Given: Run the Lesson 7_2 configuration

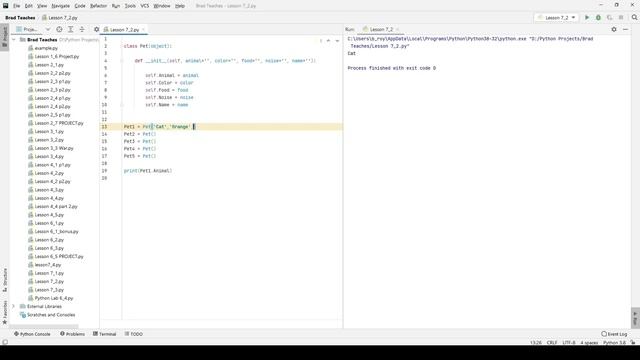Looking at the screenshot, I should (x=587, y=18).
